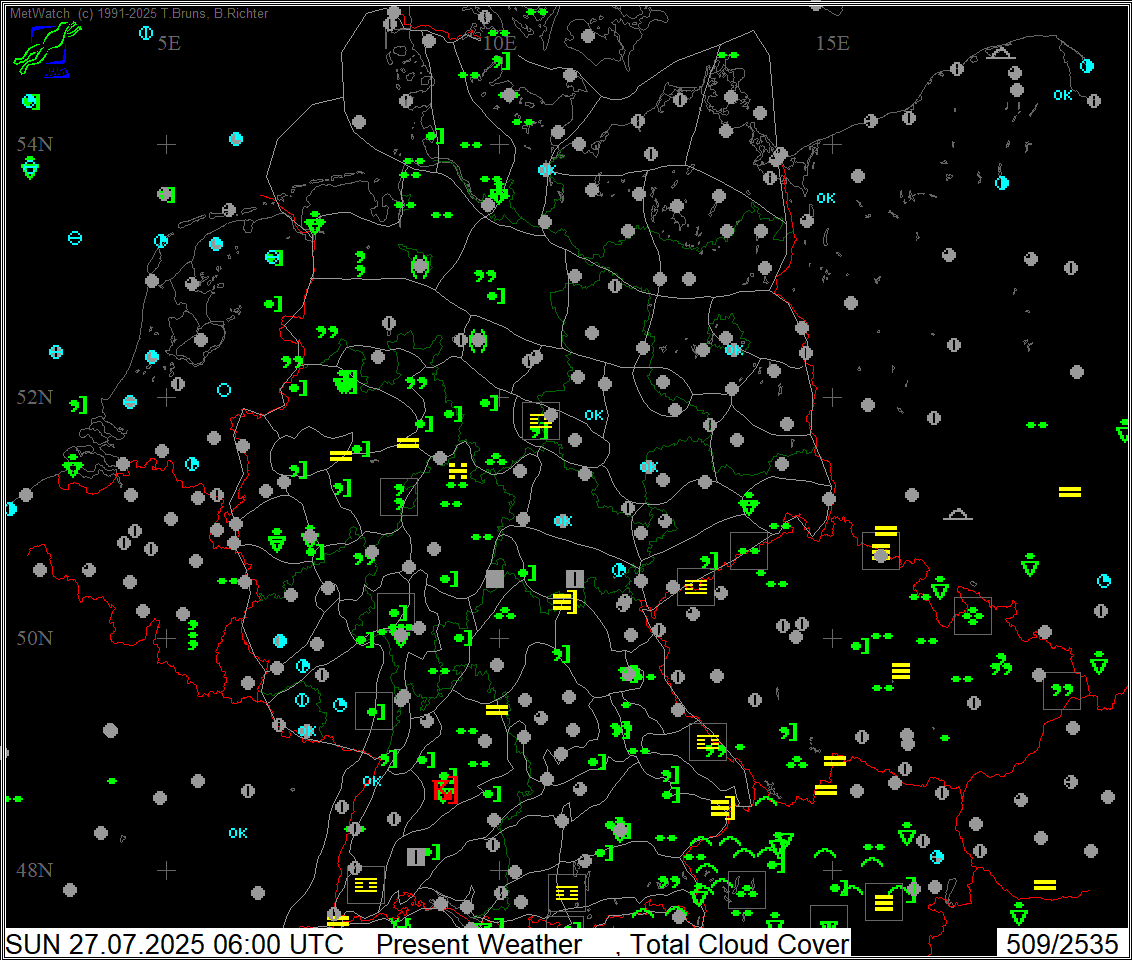The image size is (1132, 960).
Task: Click OK marker nearest the 54N 15E cross
Action: point(826,198)
